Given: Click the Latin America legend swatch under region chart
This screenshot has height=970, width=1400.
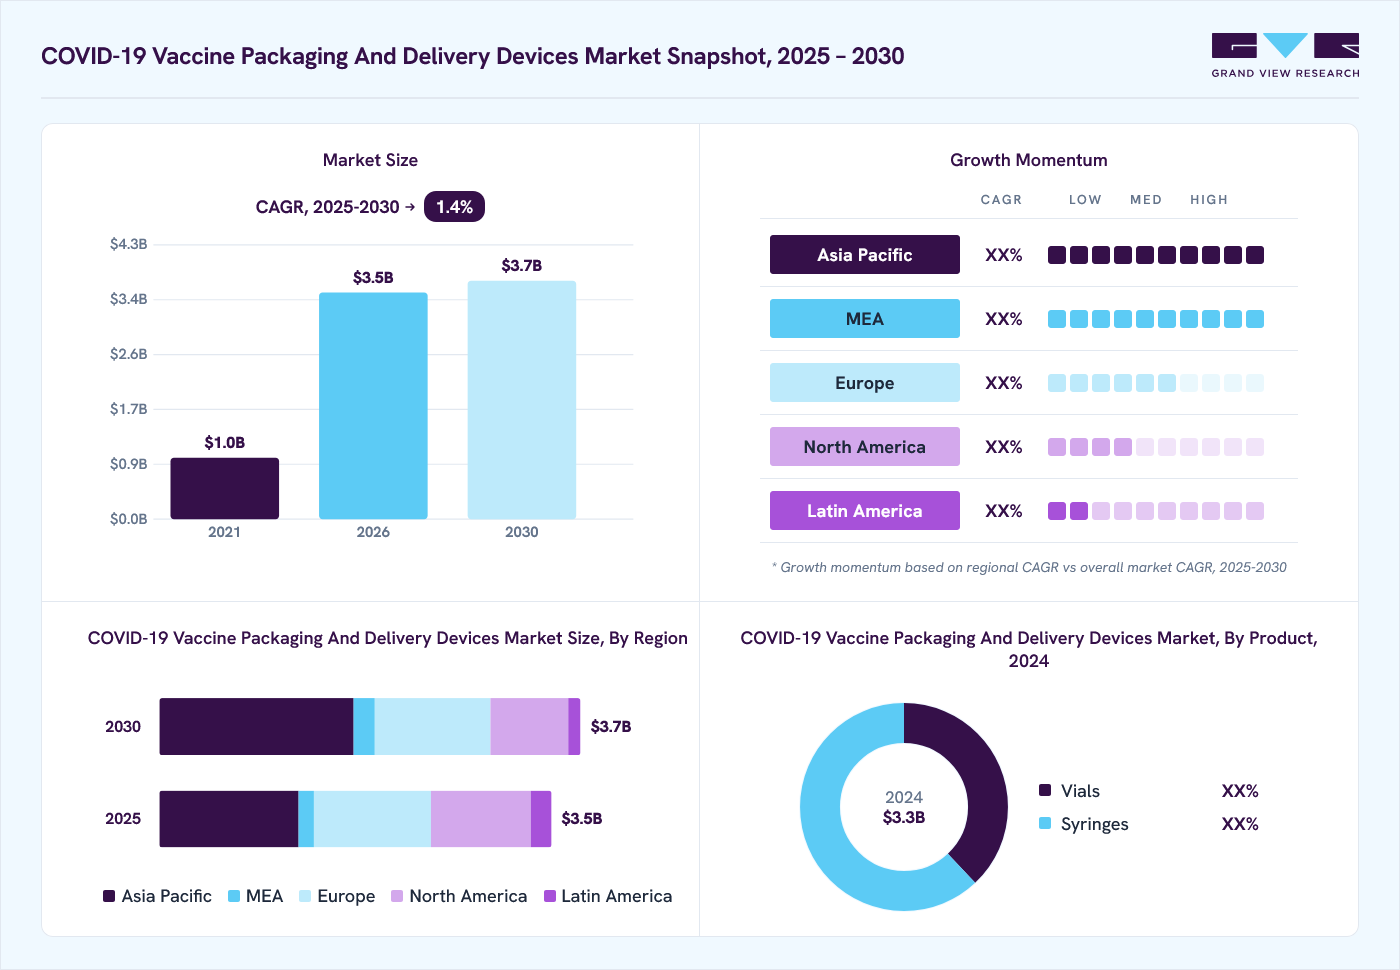Looking at the screenshot, I should (x=549, y=896).
